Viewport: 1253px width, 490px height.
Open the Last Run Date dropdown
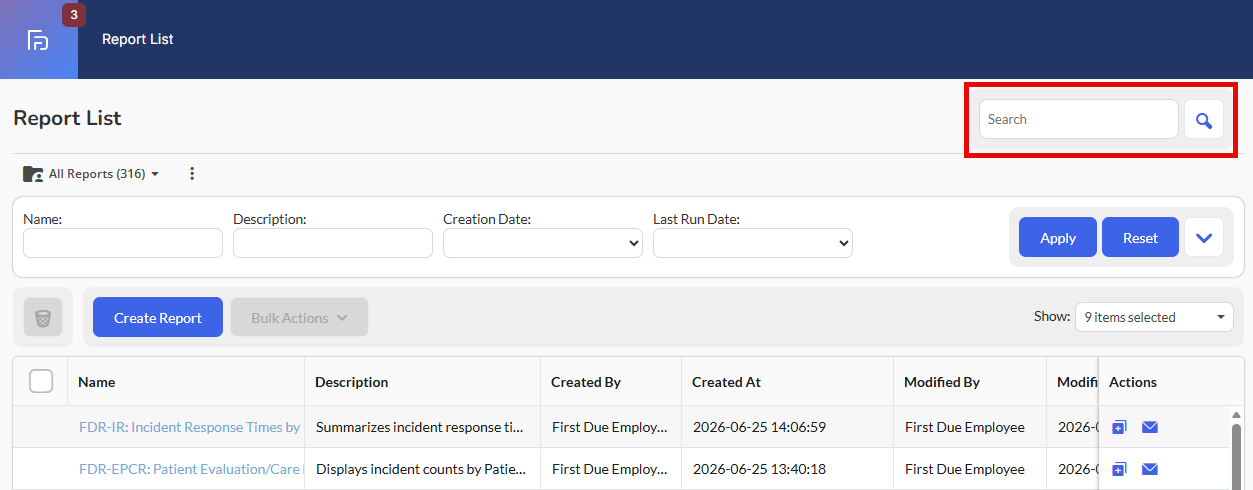click(x=753, y=243)
